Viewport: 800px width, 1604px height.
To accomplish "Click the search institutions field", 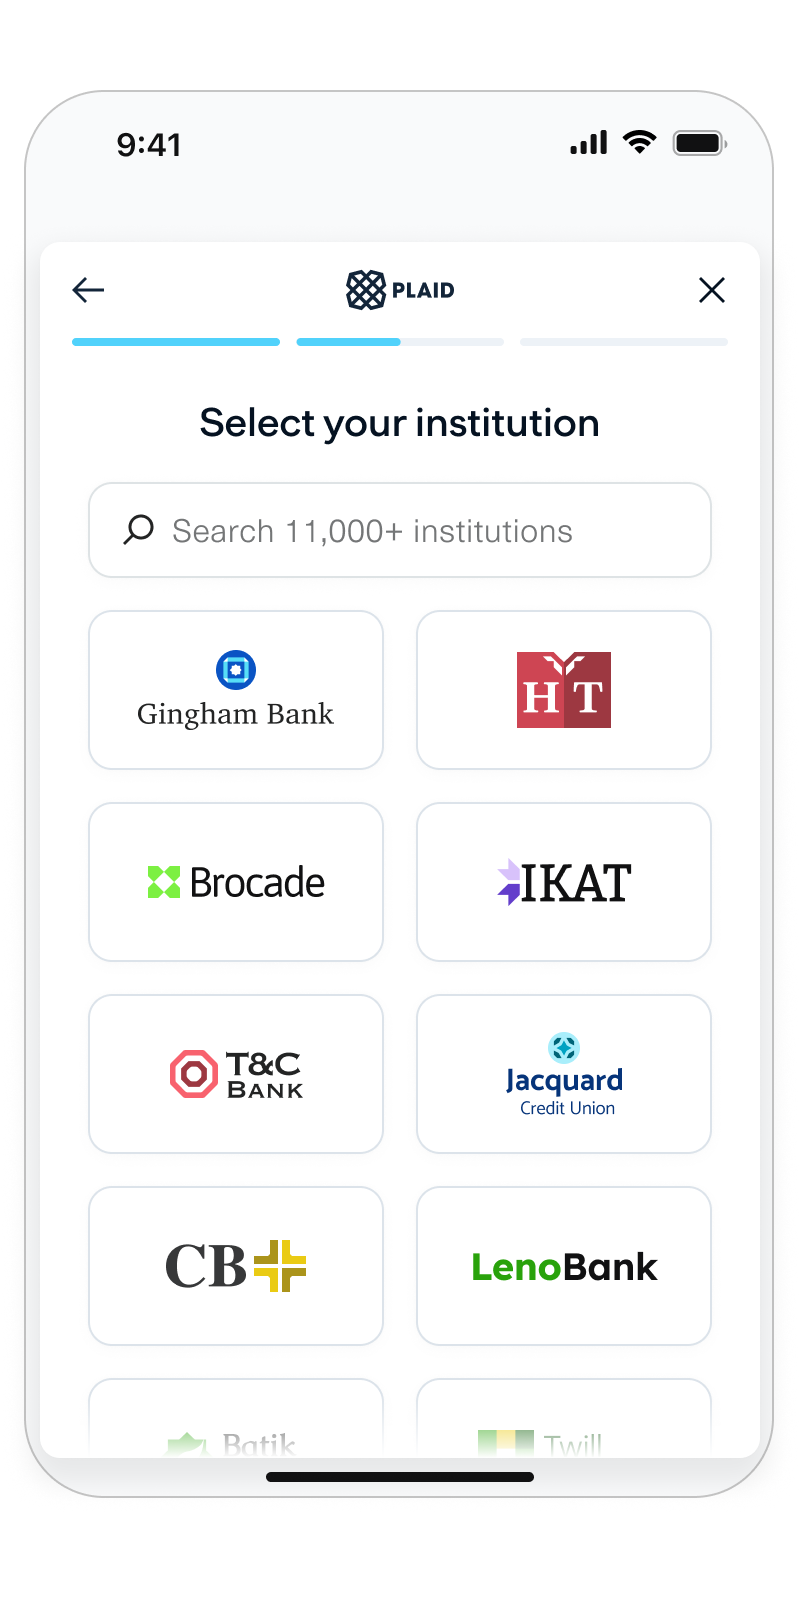I will 400,530.
